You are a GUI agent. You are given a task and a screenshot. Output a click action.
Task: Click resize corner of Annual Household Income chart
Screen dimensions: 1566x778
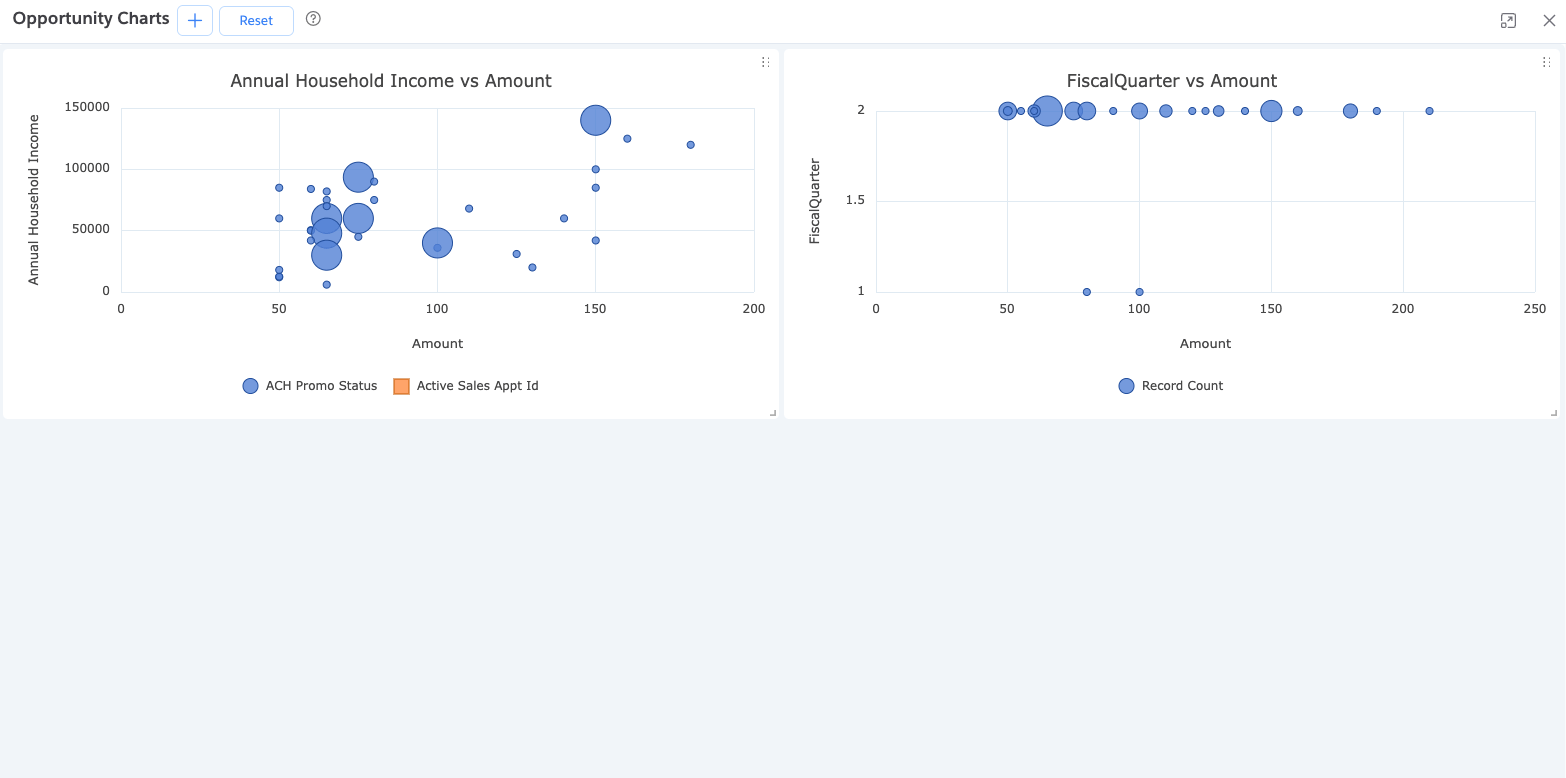click(773, 412)
